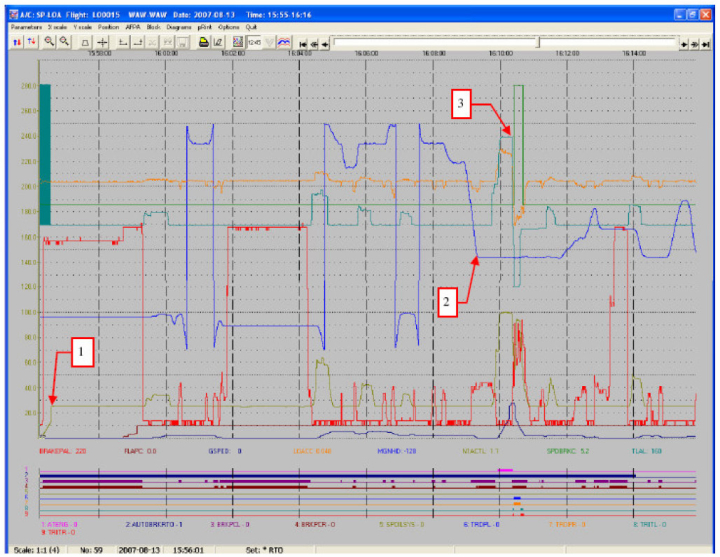Click the TLAL: 160 legend label

click(x=647, y=451)
